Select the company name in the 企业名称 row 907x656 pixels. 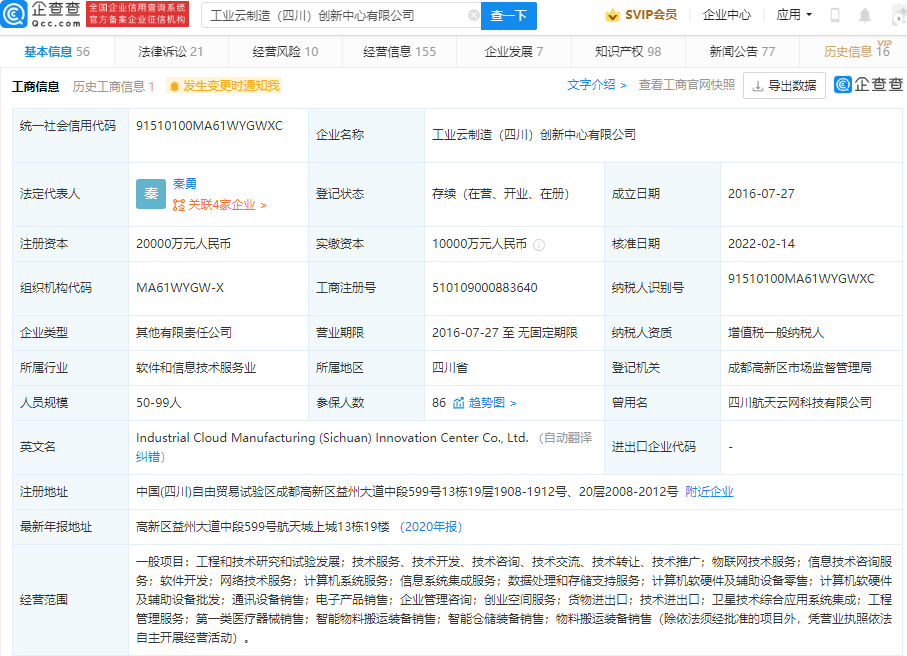(534, 135)
